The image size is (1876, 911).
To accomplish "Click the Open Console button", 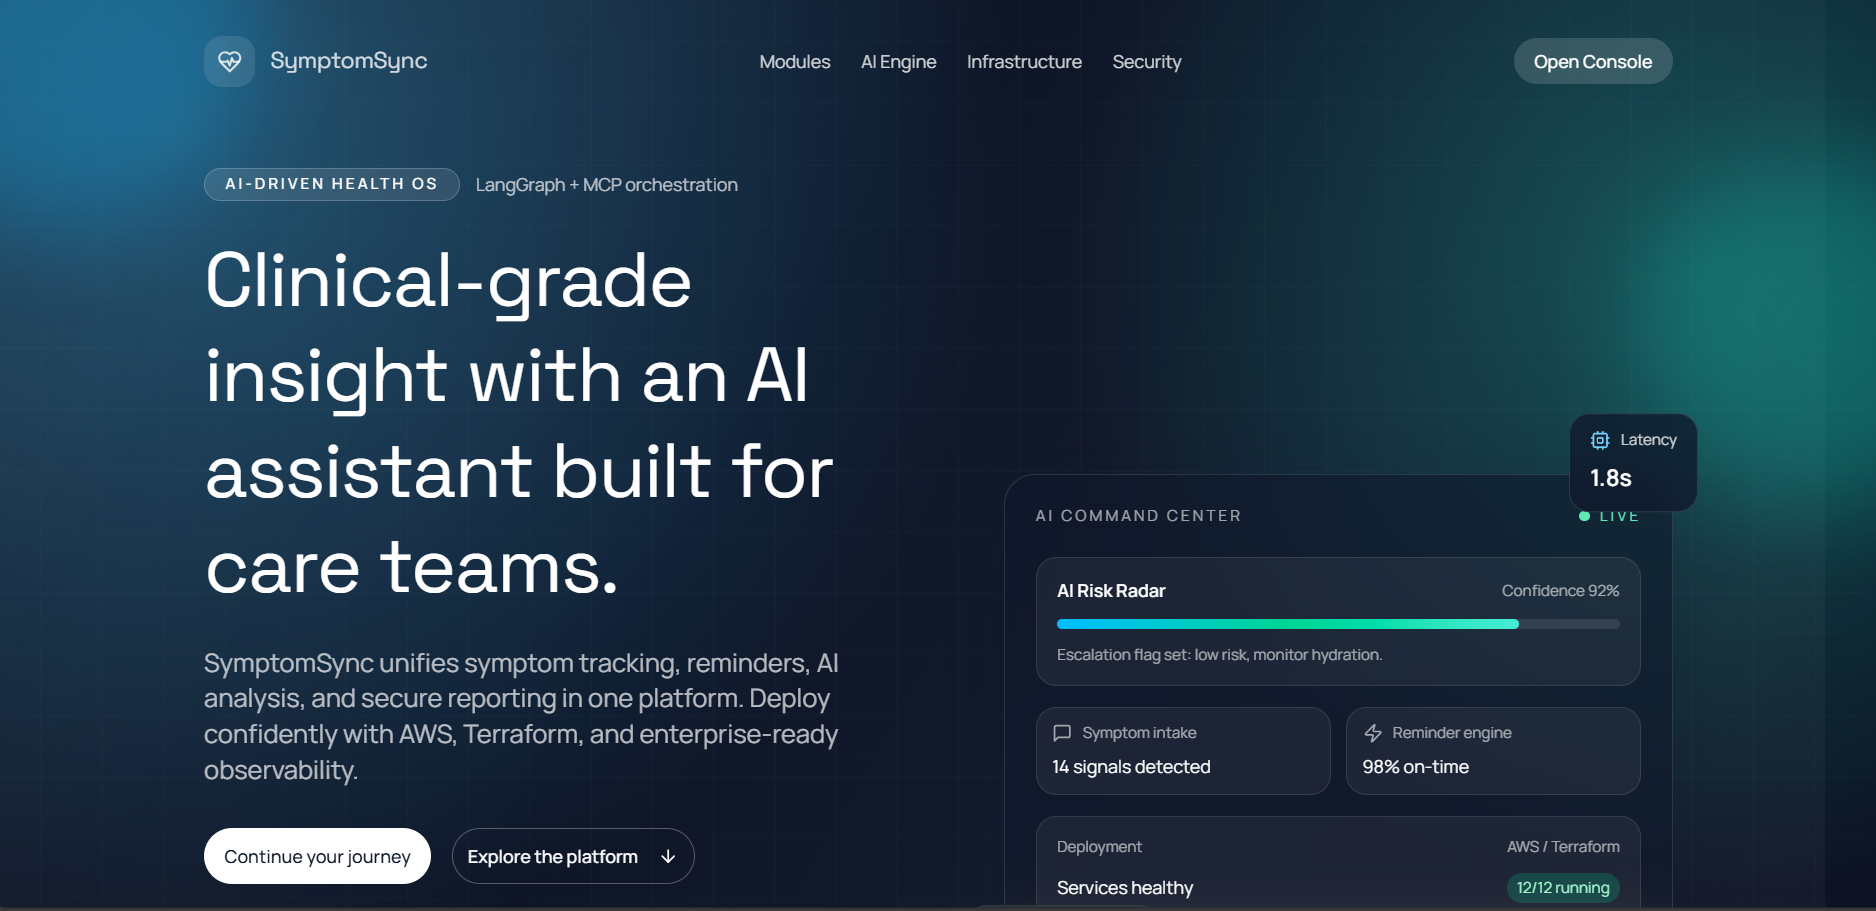I will pyautogui.click(x=1593, y=61).
